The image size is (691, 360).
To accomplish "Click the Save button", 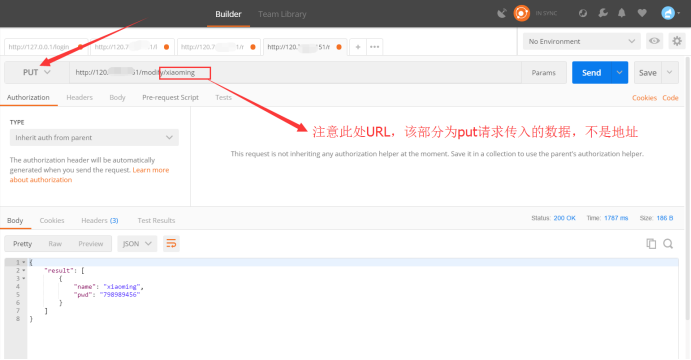I will (x=648, y=72).
